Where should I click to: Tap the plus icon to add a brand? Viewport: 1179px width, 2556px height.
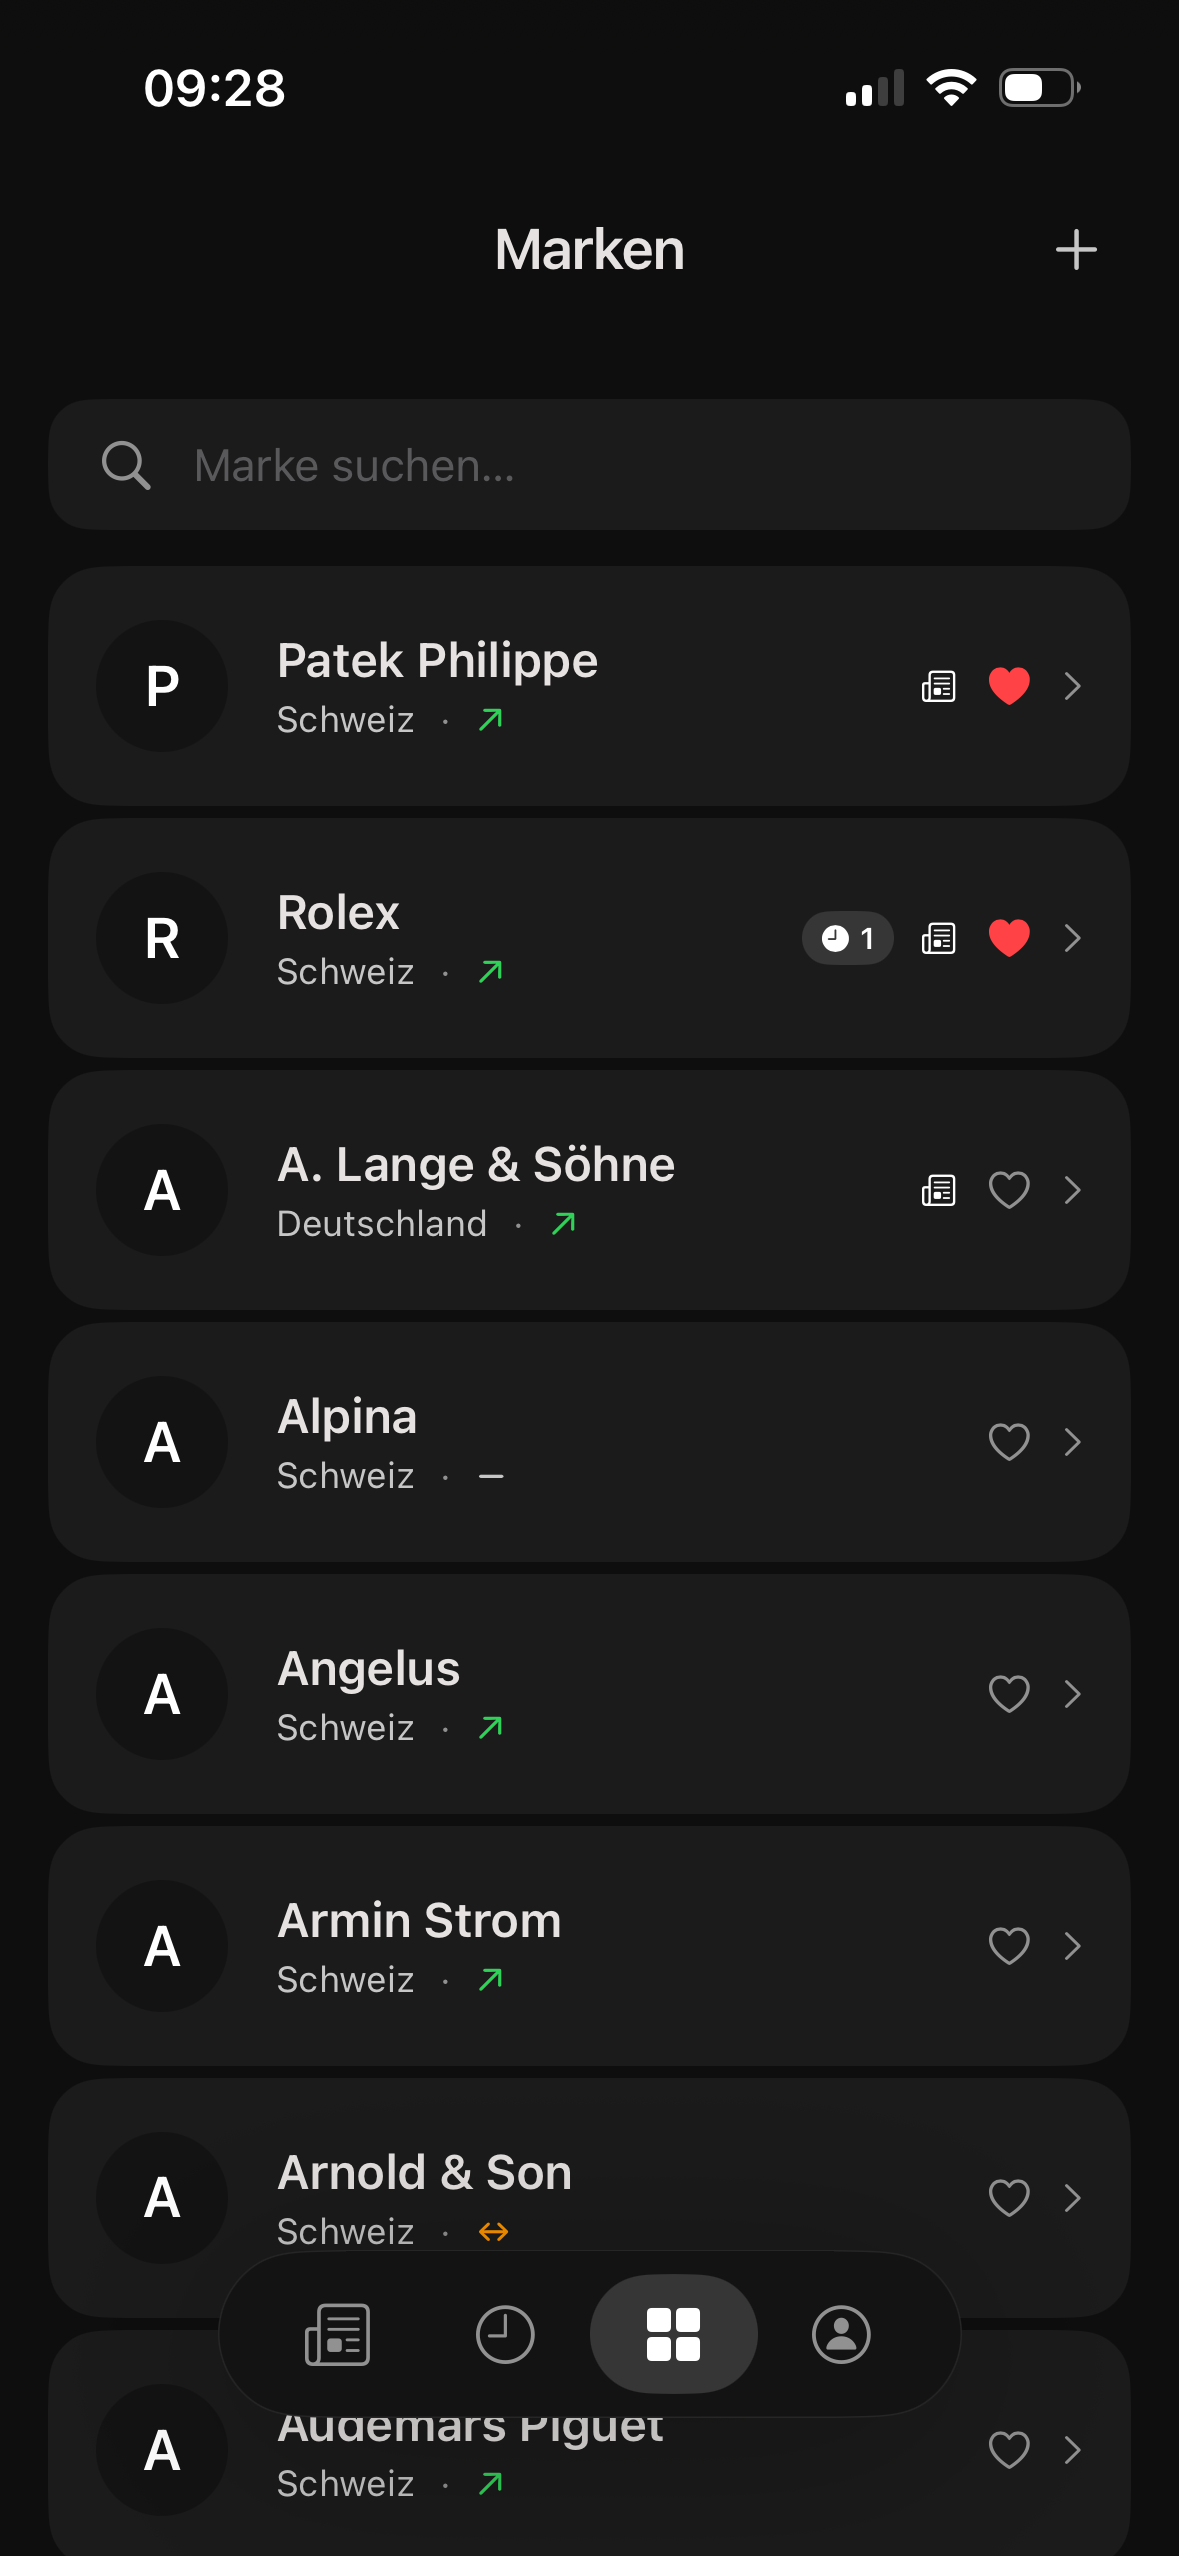pyautogui.click(x=1076, y=250)
